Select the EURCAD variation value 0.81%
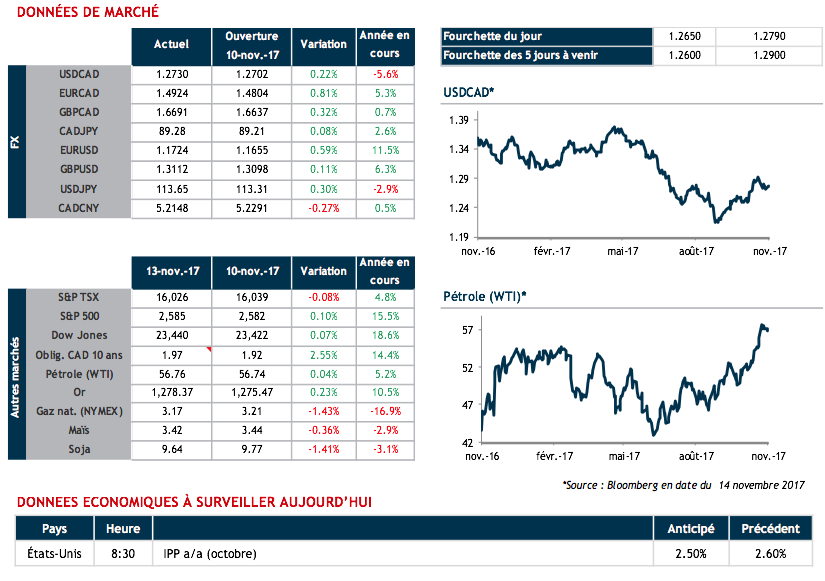This screenshot has width=825, height=581. (x=324, y=93)
